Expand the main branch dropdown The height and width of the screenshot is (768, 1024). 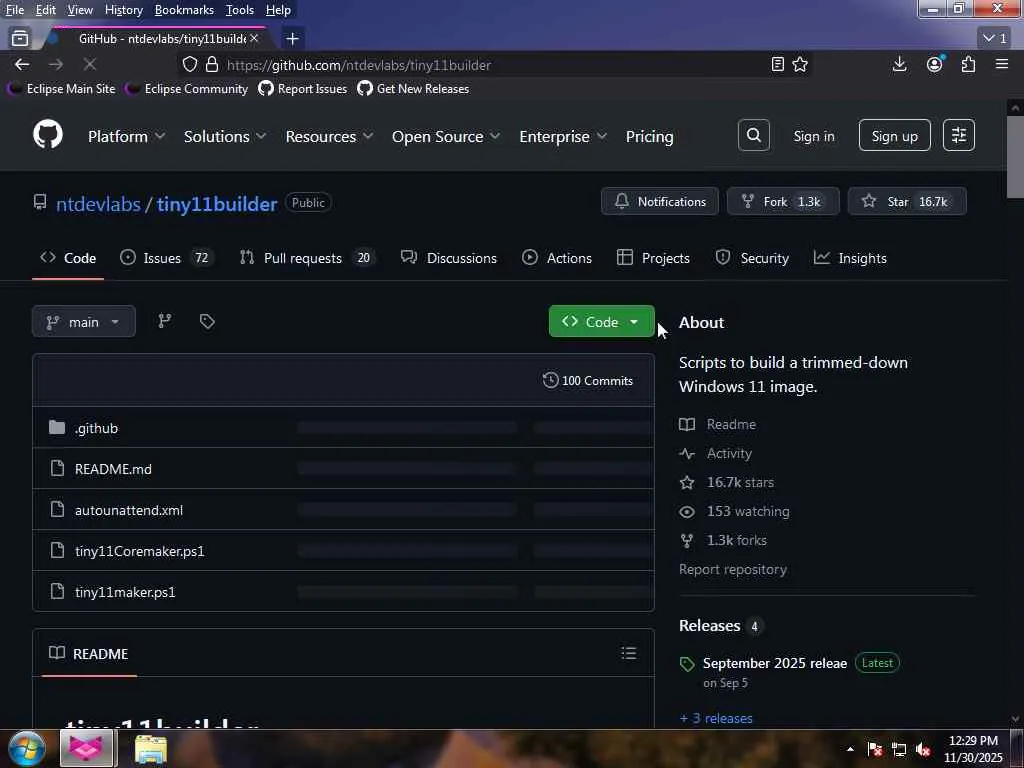(x=84, y=321)
